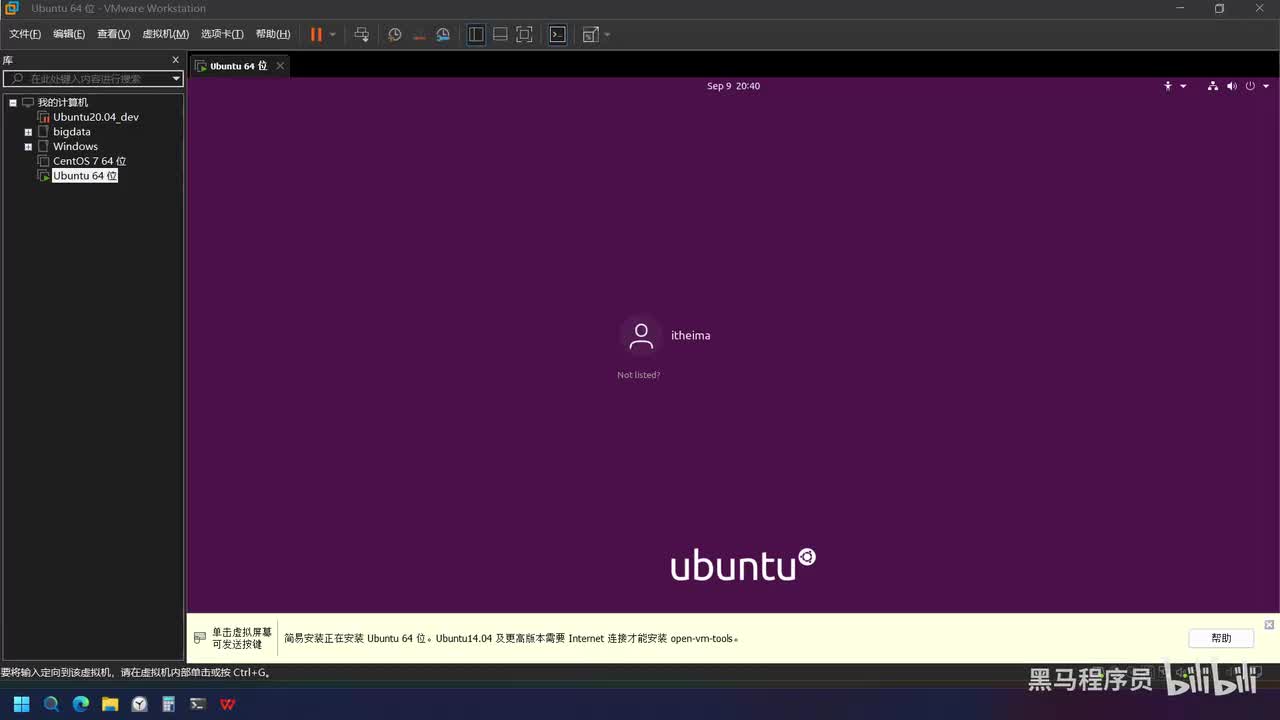Viewport: 1280px width, 720px height.
Task: Open the power options dropdown beside the pause icon
Action: 333,34
